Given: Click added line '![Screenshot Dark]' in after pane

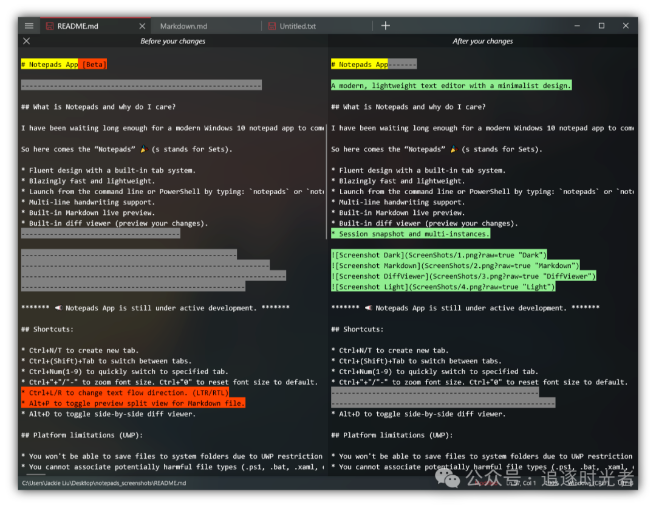Looking at the screenshot, I should (439, 255).
